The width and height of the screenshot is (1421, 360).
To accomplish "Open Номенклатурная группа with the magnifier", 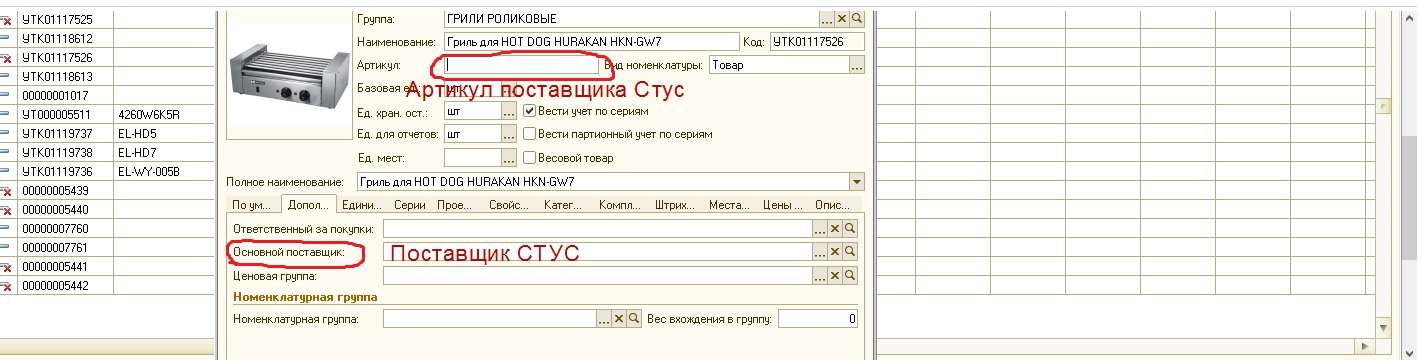I will click(634, 319).
